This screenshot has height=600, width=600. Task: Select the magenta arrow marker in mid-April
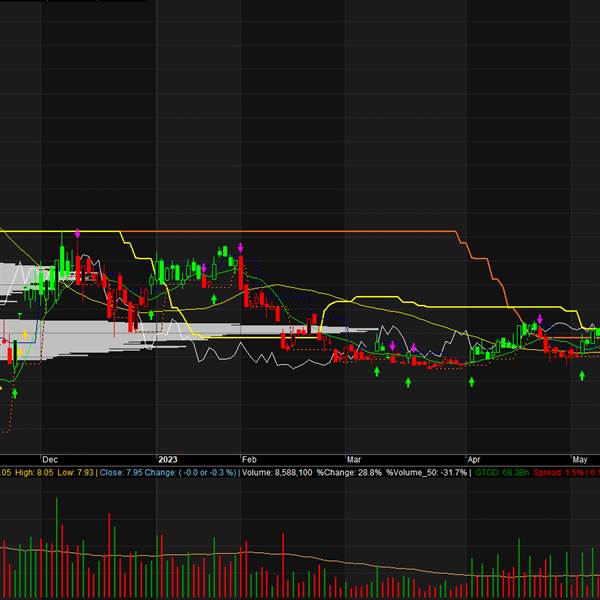click(x=540, y=317)
